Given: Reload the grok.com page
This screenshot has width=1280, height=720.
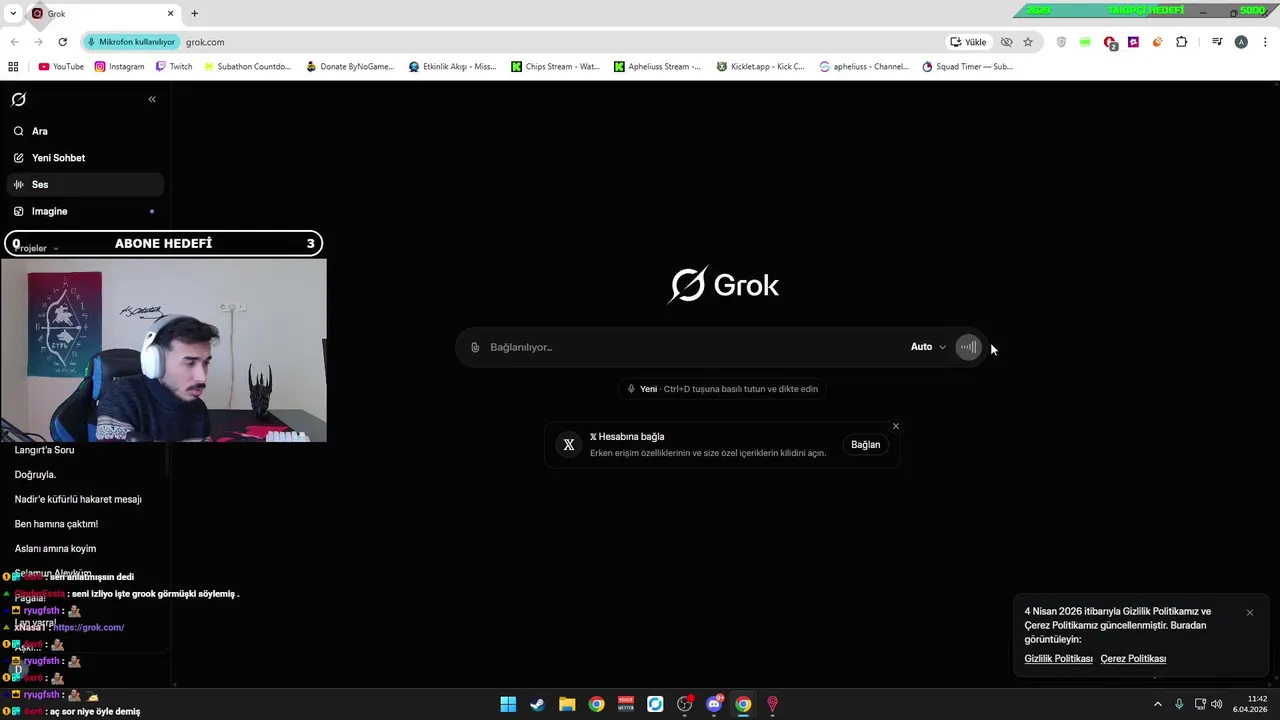Looking at the screenshot, I should pos(62,42).
